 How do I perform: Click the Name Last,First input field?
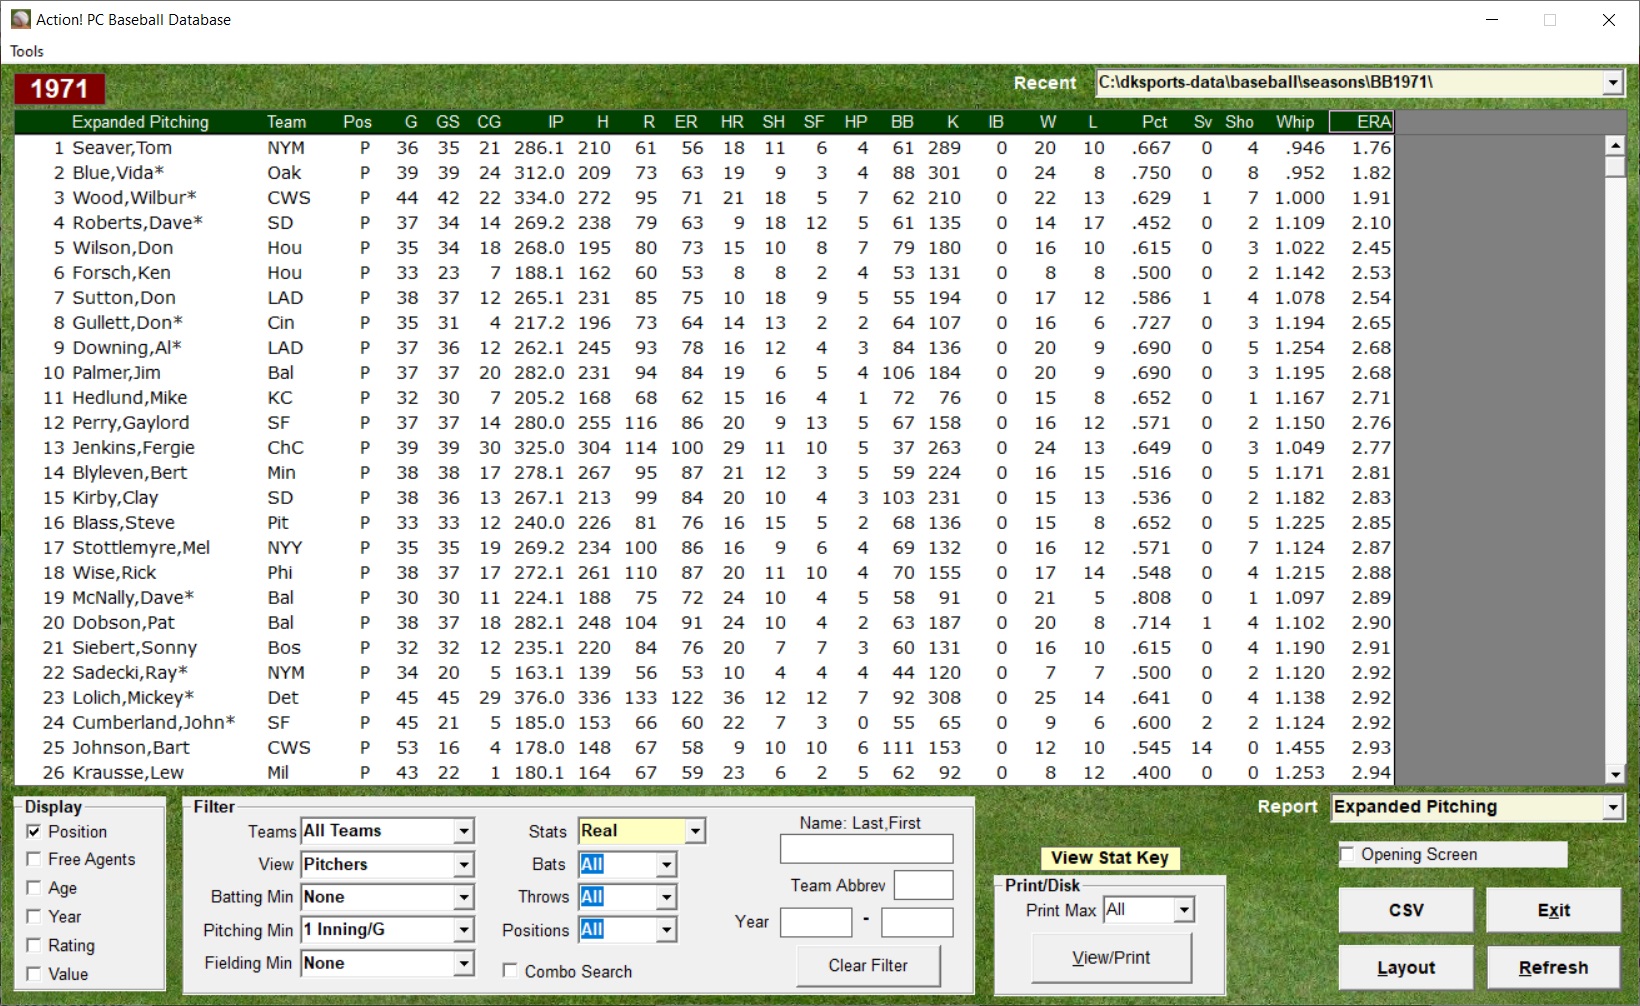click(x=866, y=850)
